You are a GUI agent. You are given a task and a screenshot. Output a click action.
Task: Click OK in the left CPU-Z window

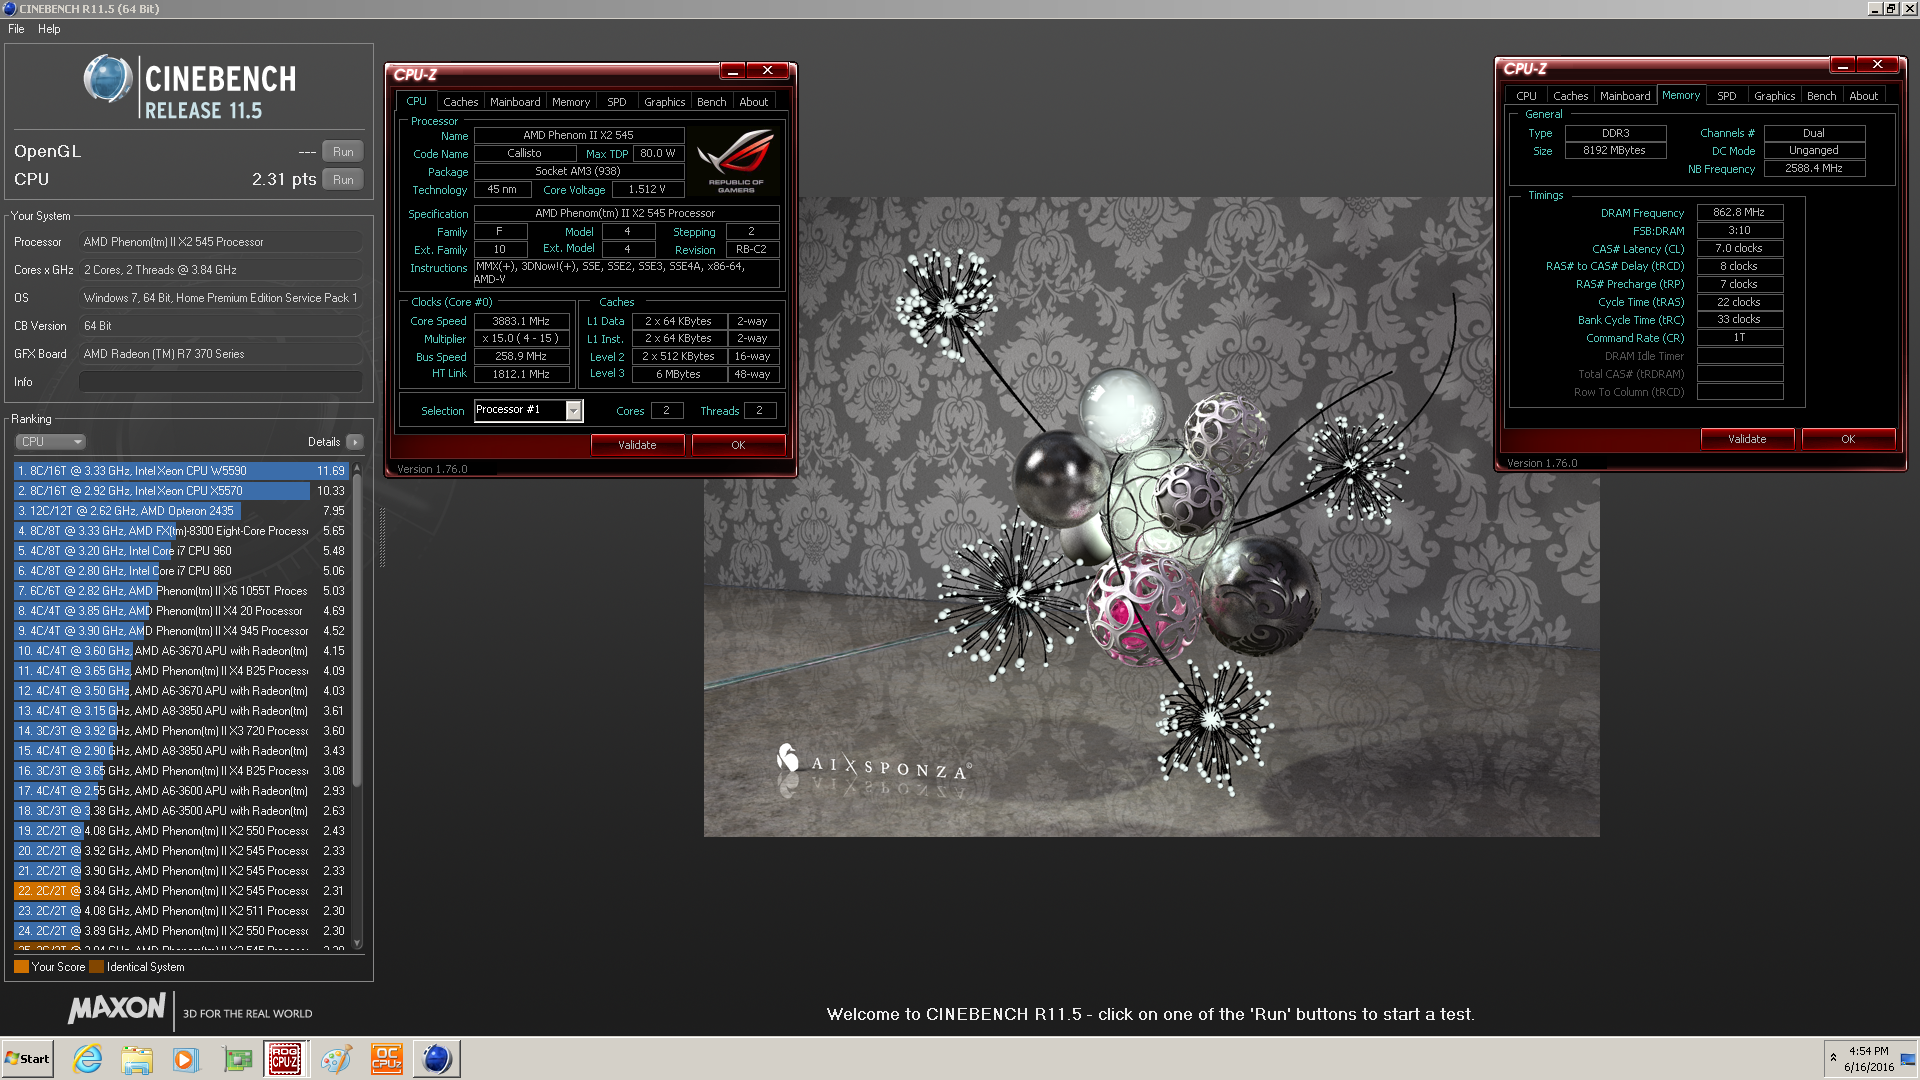click(x=738, y=445)
